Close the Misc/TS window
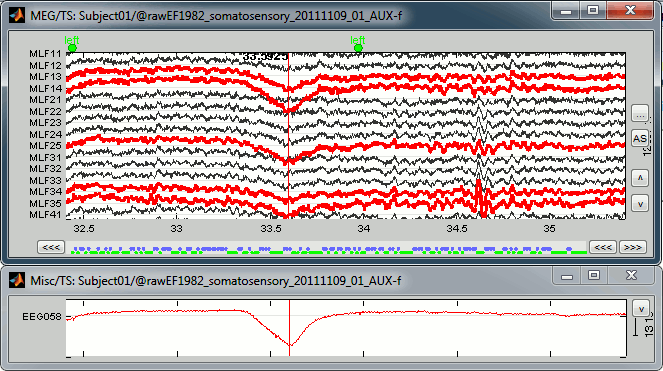 [x=631, y=276]
